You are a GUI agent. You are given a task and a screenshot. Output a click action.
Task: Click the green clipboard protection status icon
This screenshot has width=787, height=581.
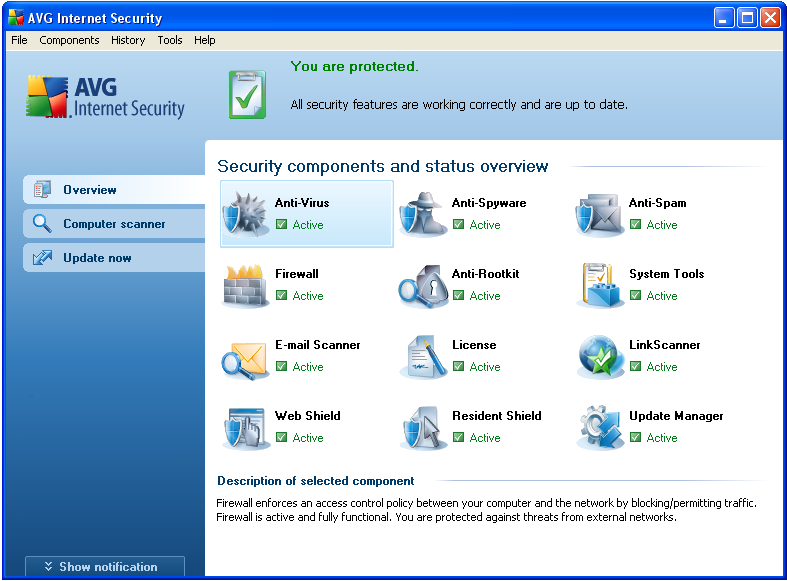(247, 95)
